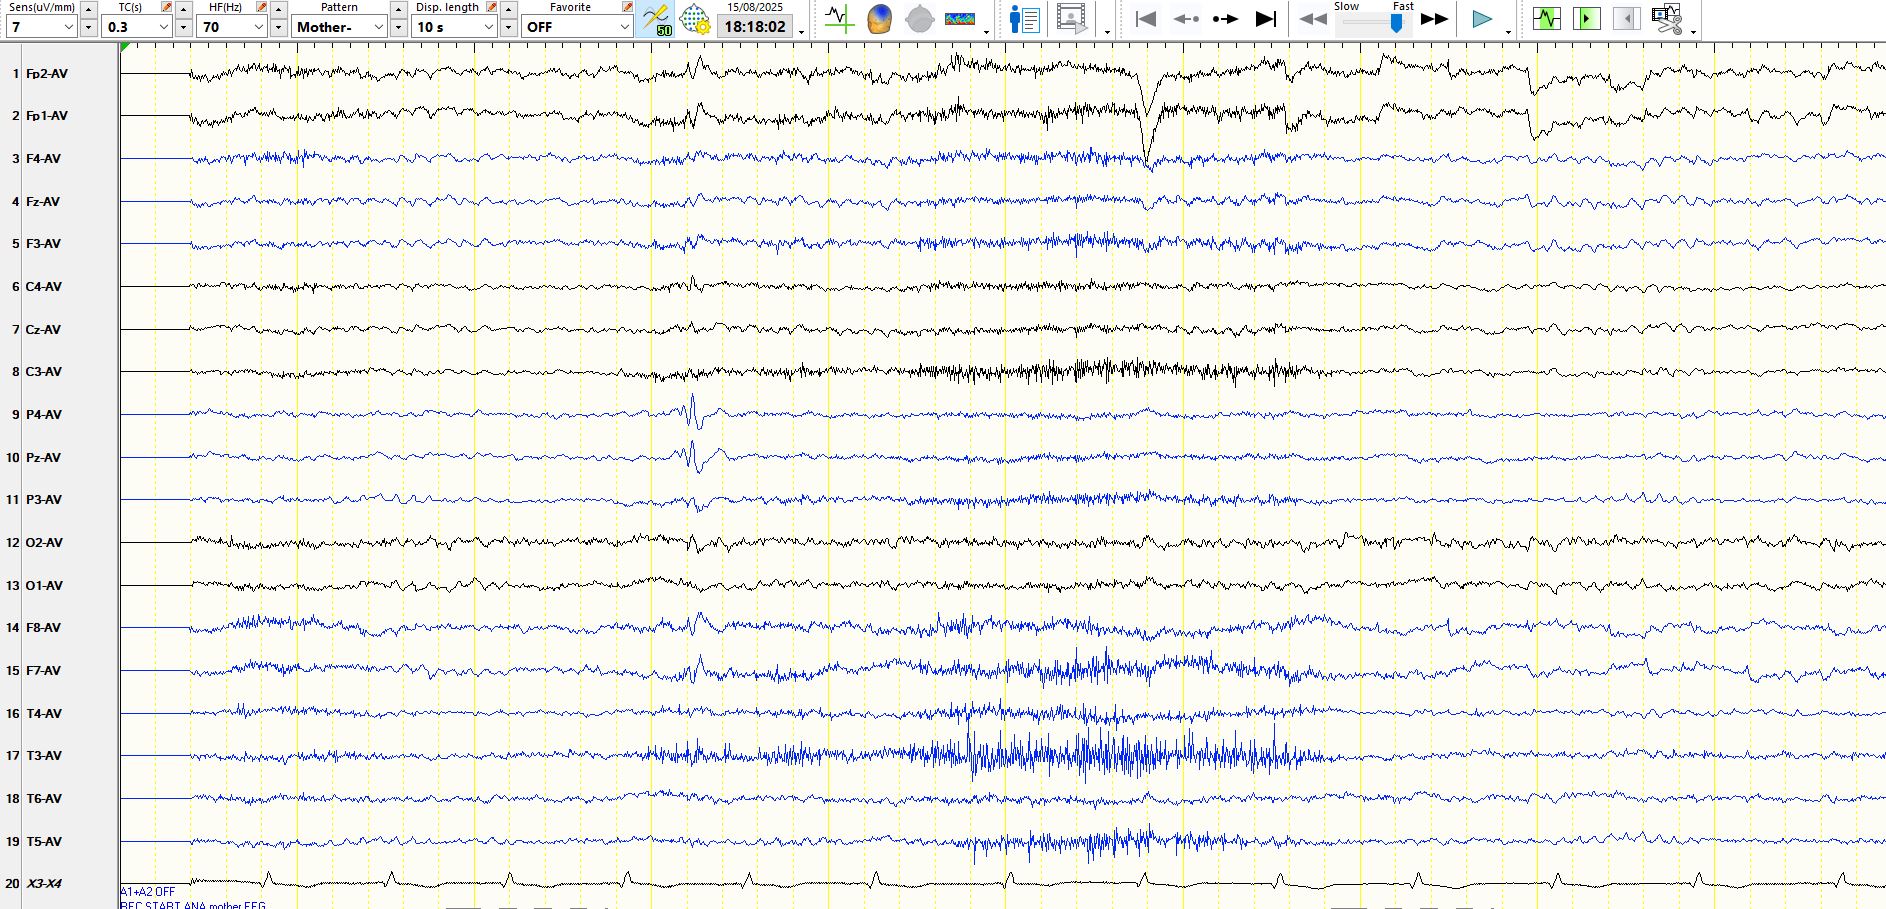
Task: Click the rewind double-arrow button
Action: coord(1313,19)
